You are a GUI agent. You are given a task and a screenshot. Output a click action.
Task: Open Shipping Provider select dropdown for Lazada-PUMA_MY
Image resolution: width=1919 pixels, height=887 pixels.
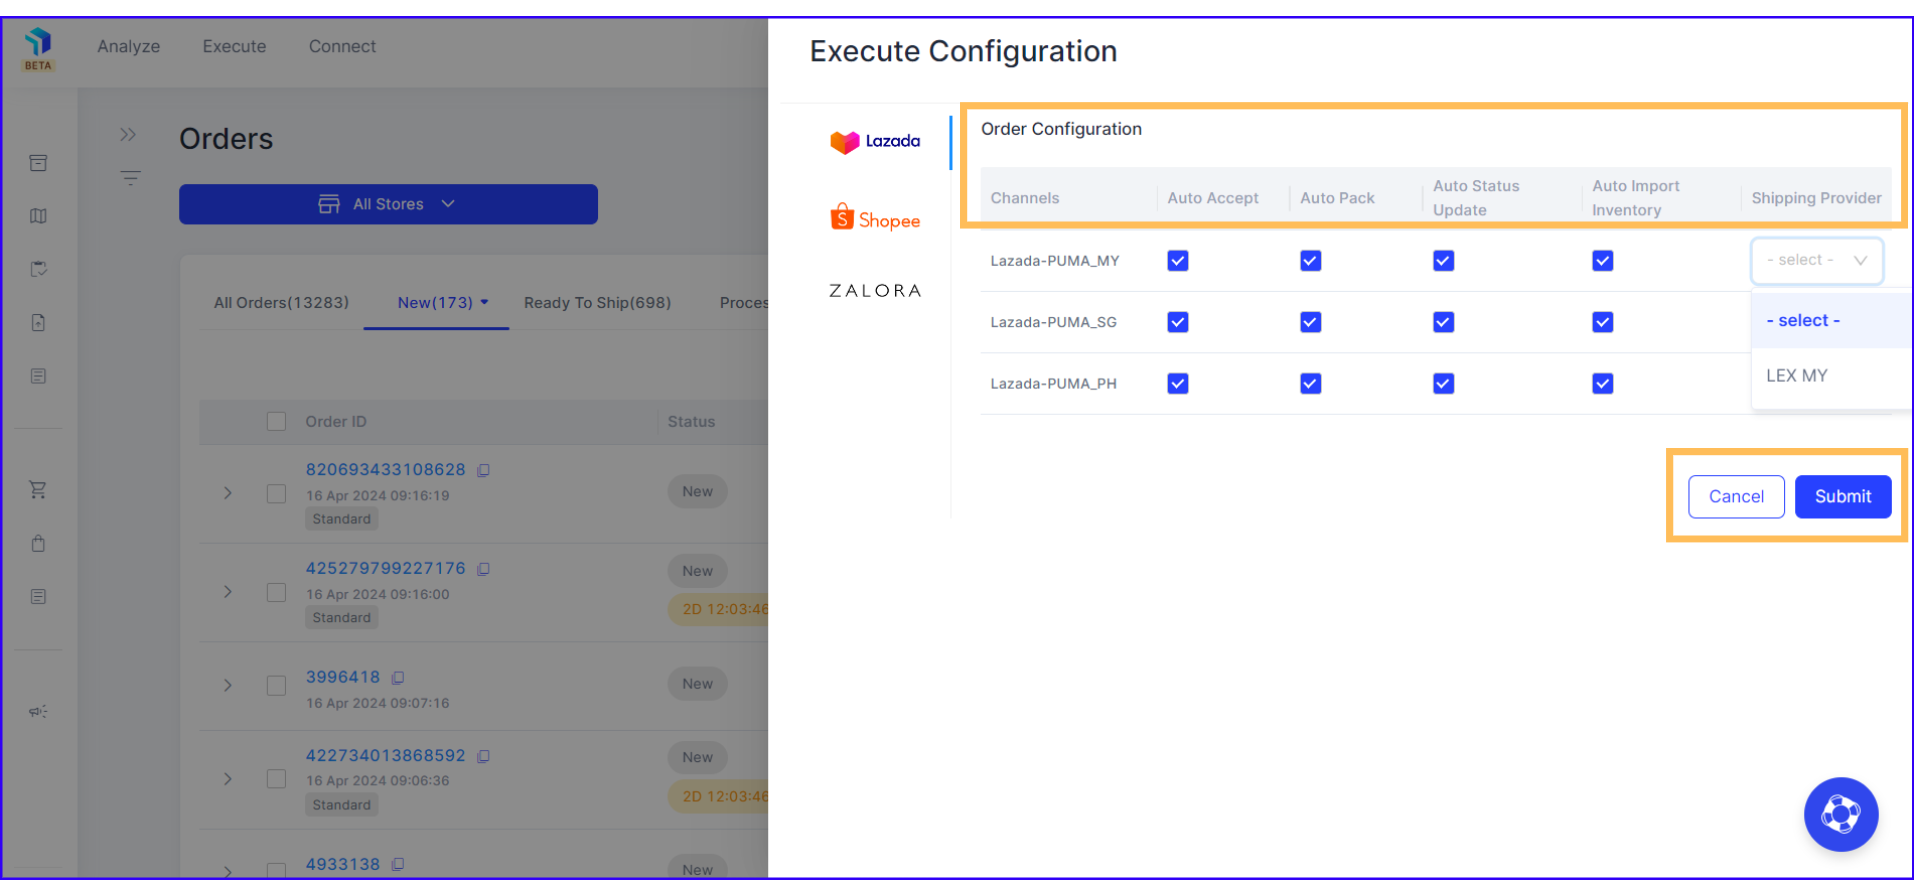coord(1817,261)
